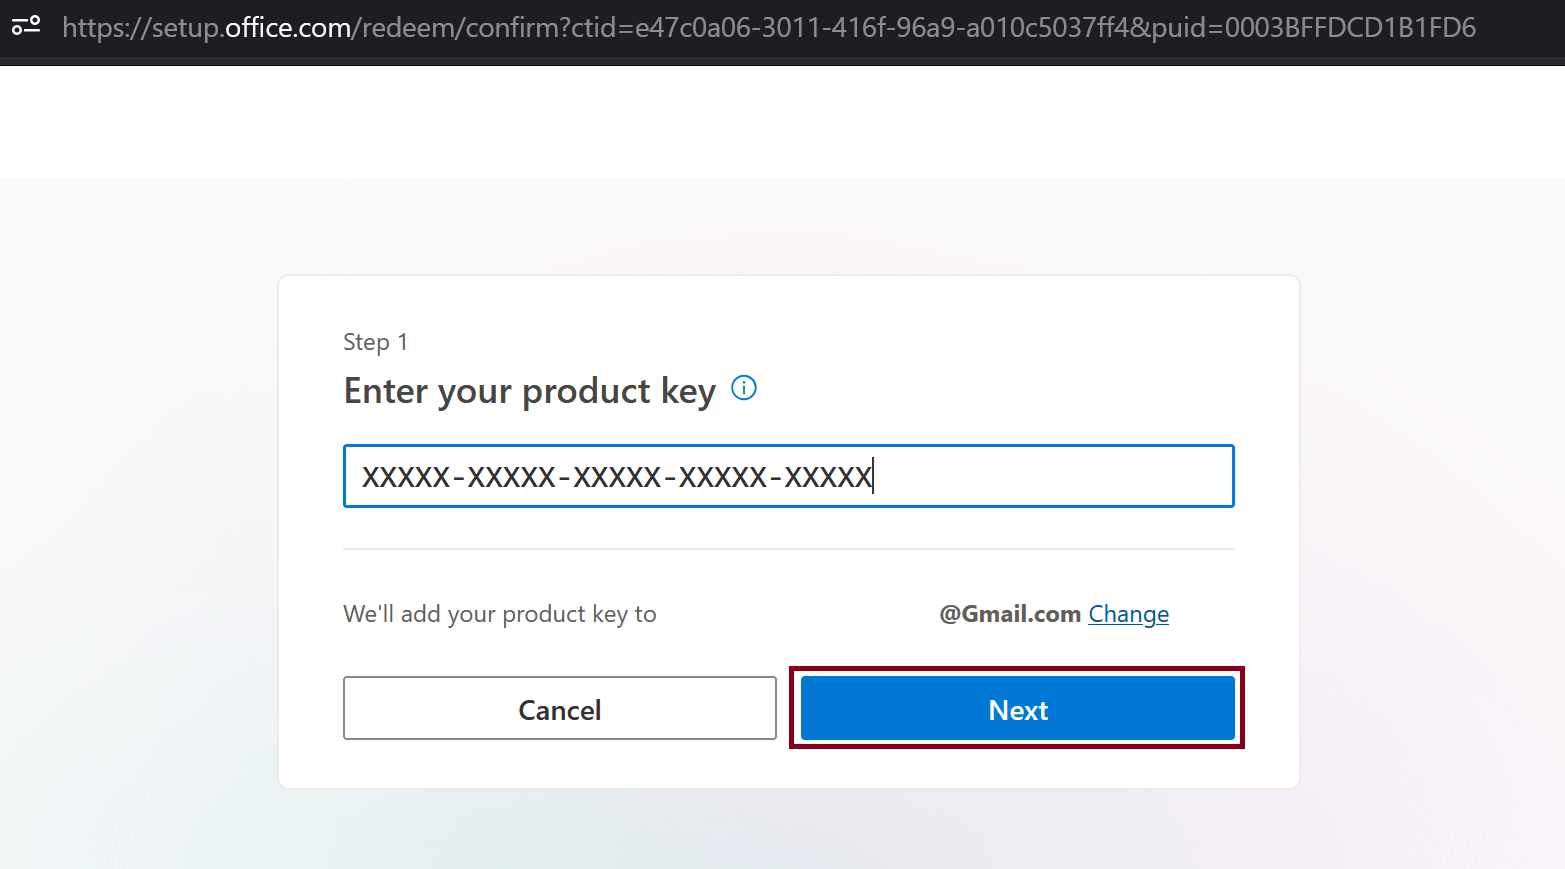Focus the product key input field
The image size is (1565, 869).
coord(789,476)
